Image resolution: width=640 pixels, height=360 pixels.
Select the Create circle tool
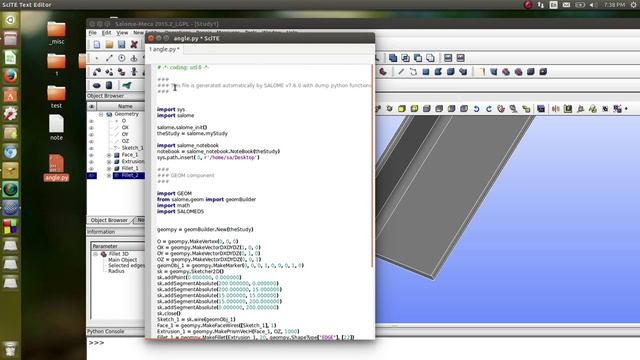coord(121,58)
